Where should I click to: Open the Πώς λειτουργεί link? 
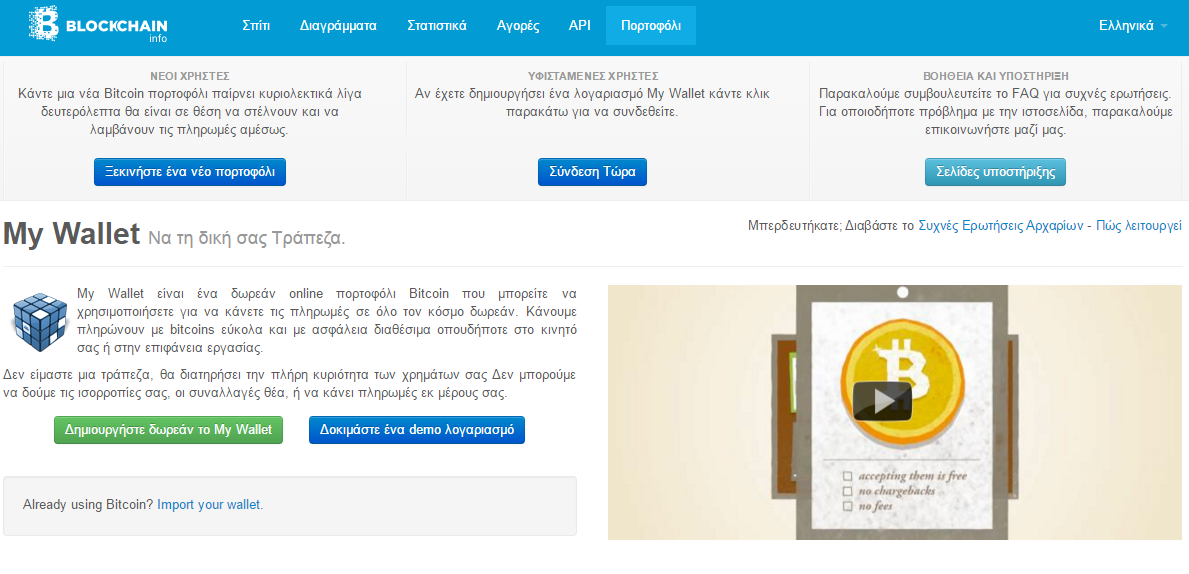coord(1139,226)
